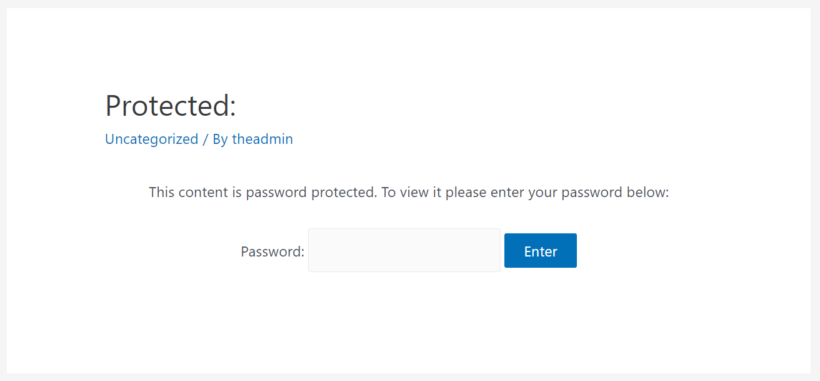Image resolution: width=820 pixels, height=381 pixels.
Task: Click the blue Enter button
Action: tap(540, 251)
